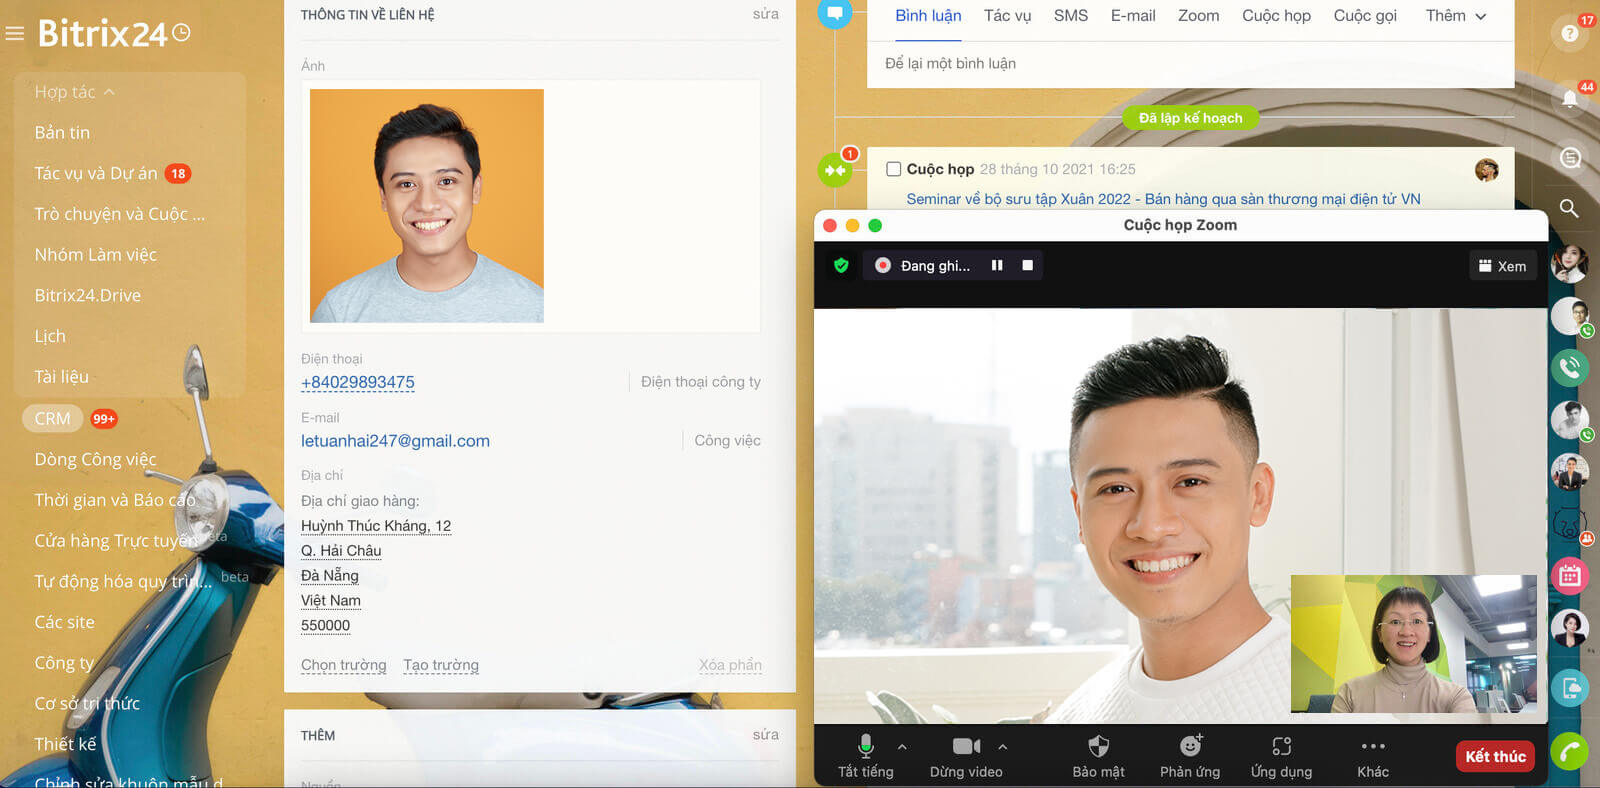Open Lịch calendar in sidebar

click(50, 337)
